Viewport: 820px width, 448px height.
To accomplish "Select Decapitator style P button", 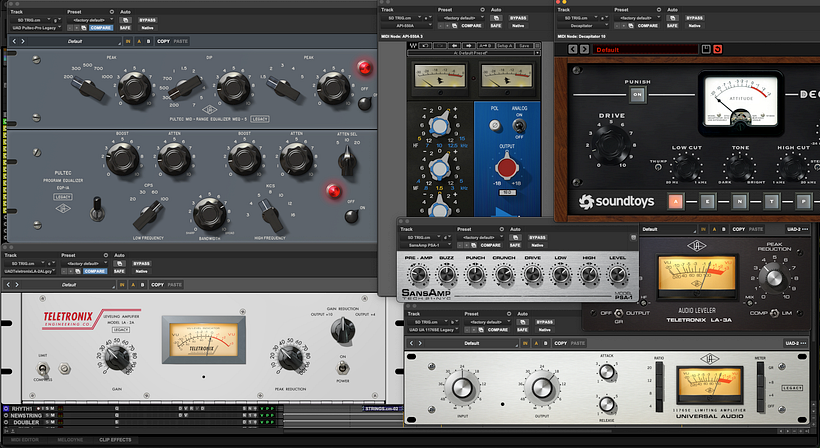I will pos(803,201).
